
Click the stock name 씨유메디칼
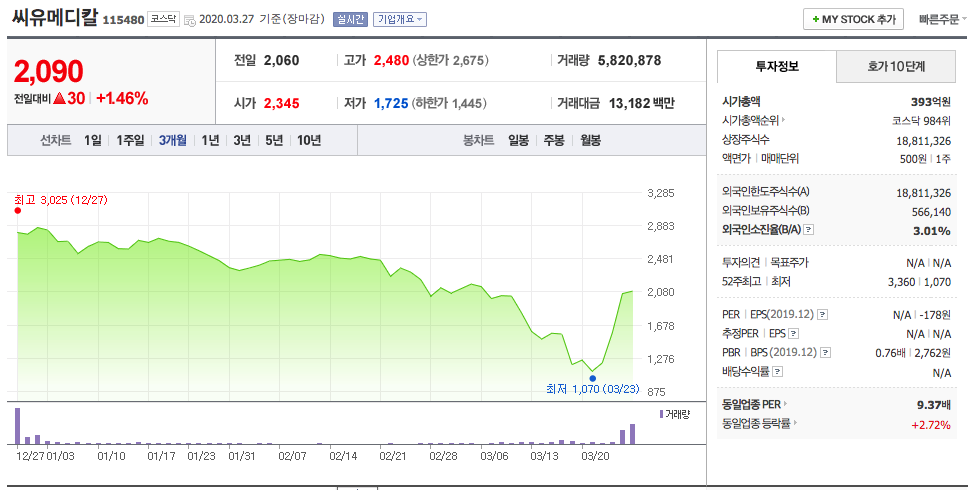pyautogui.click(x=55, y=18)
